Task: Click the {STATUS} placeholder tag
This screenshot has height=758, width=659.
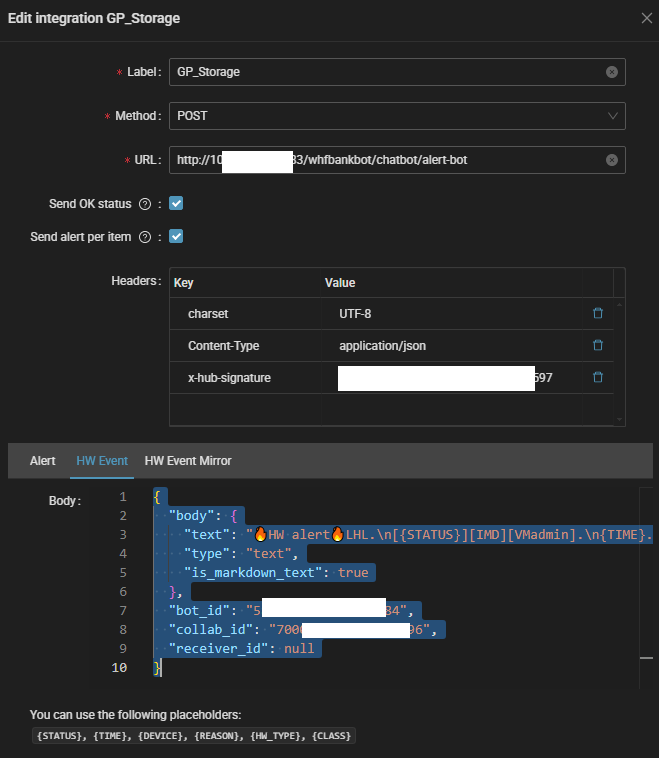Action: click(58, 736)
